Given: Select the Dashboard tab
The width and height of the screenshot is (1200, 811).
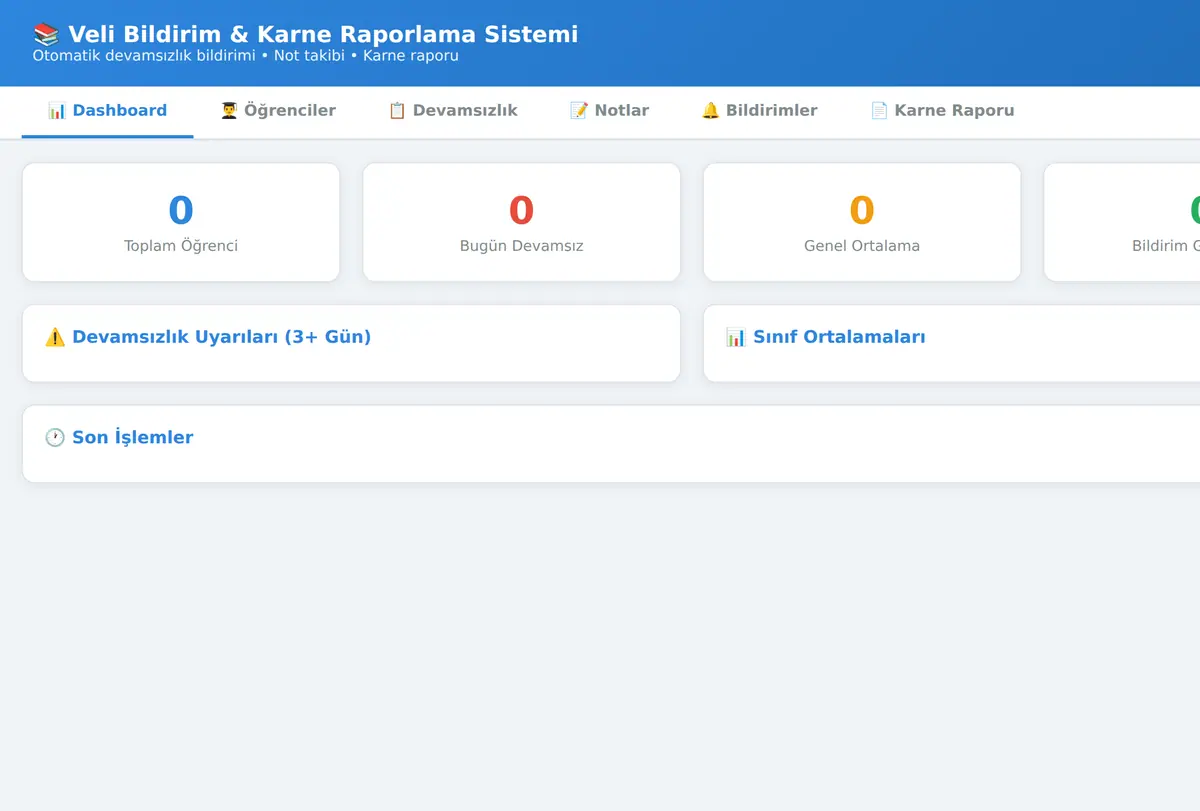Looking at the screenshot, I should pyautogui.click(x=108, y=111).
